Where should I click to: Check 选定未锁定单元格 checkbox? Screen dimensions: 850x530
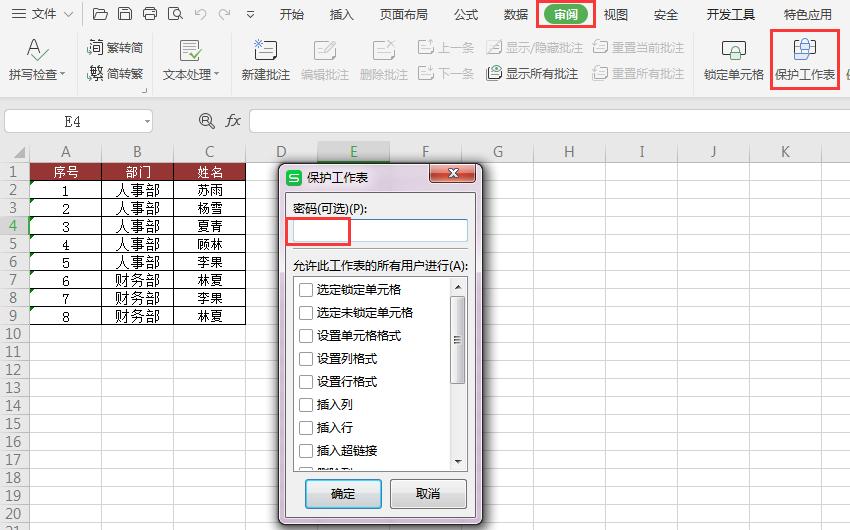pos(306,313)
